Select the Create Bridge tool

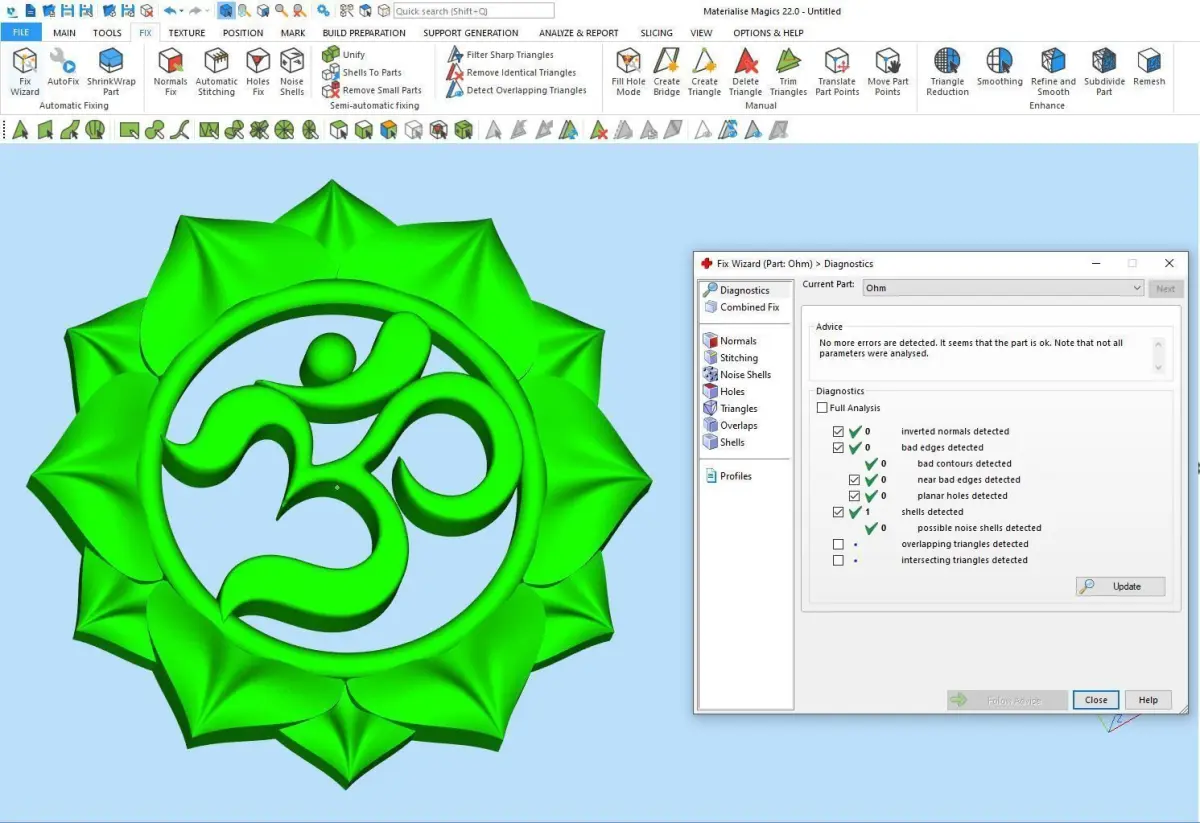667,71
